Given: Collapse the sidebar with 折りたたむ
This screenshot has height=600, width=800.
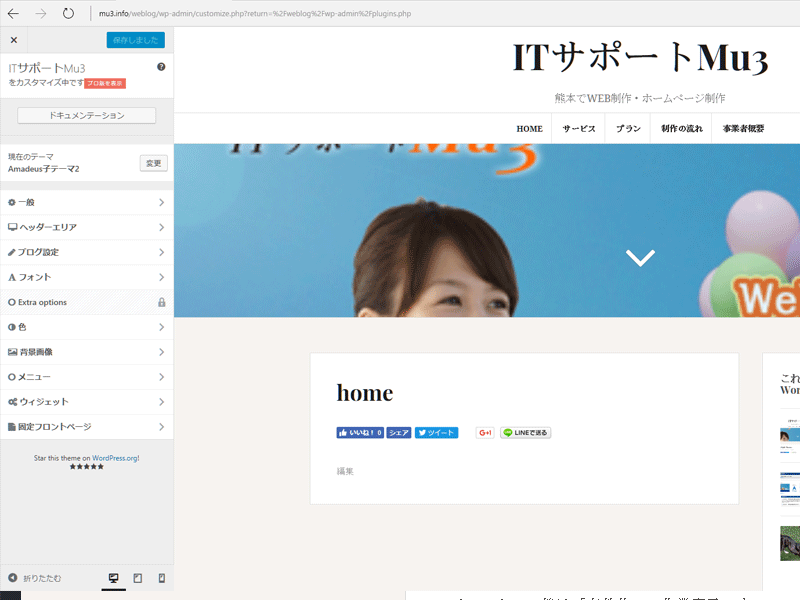Looking at the screenshot, I should tap(35, 578).
